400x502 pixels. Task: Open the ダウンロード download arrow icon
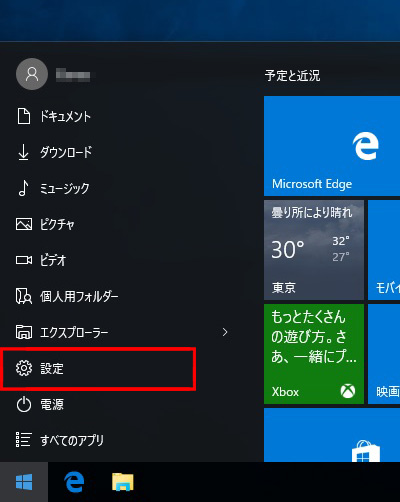pyautogui.click(x=23, y=152)
